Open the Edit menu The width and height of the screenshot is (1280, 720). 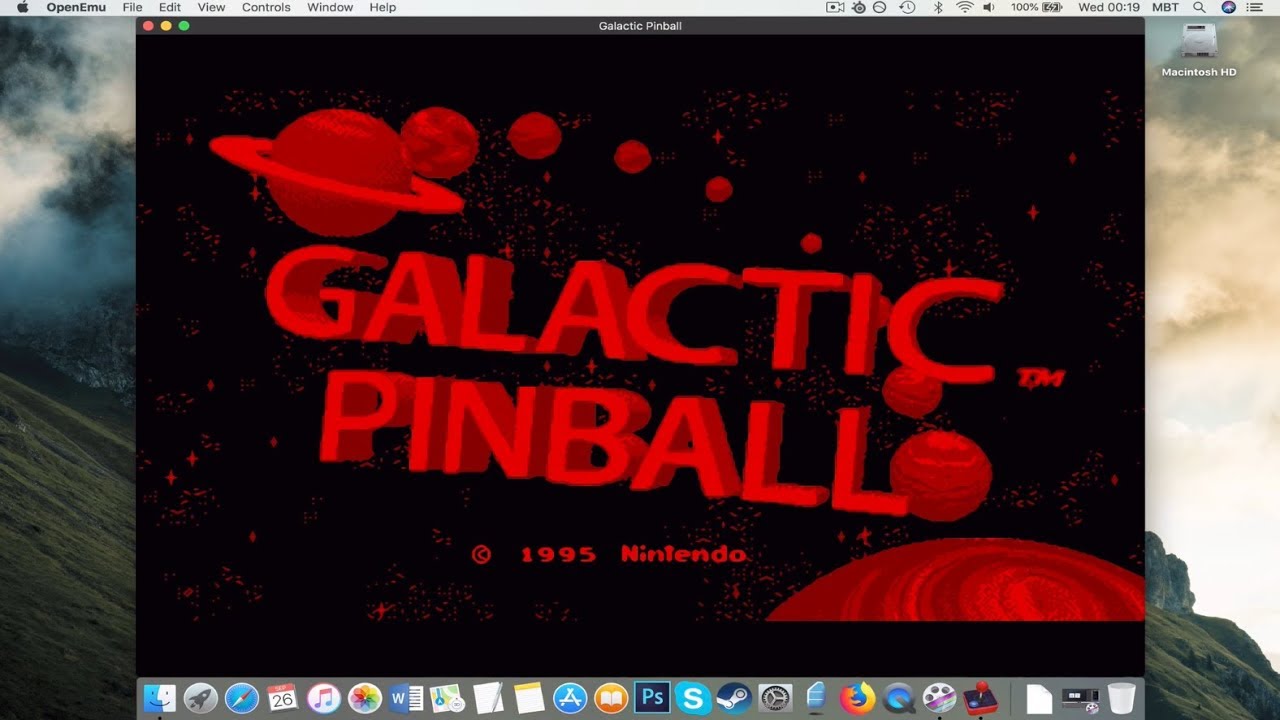coord(170,7)
